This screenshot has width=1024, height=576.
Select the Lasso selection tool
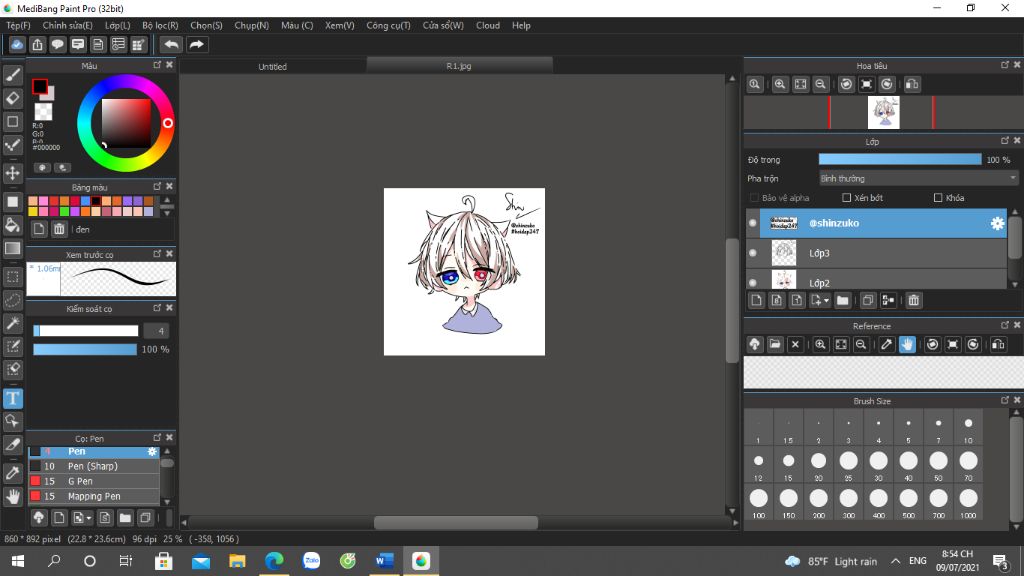tap(12, 300)
